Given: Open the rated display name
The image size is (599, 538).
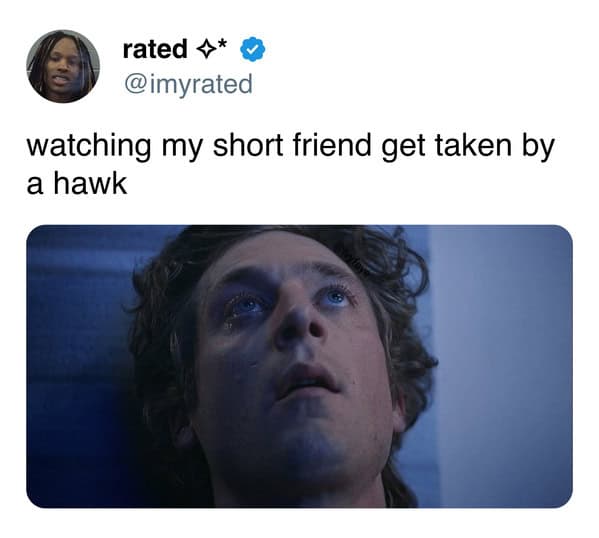Looking at the screenshot, I should pos(155,49).
